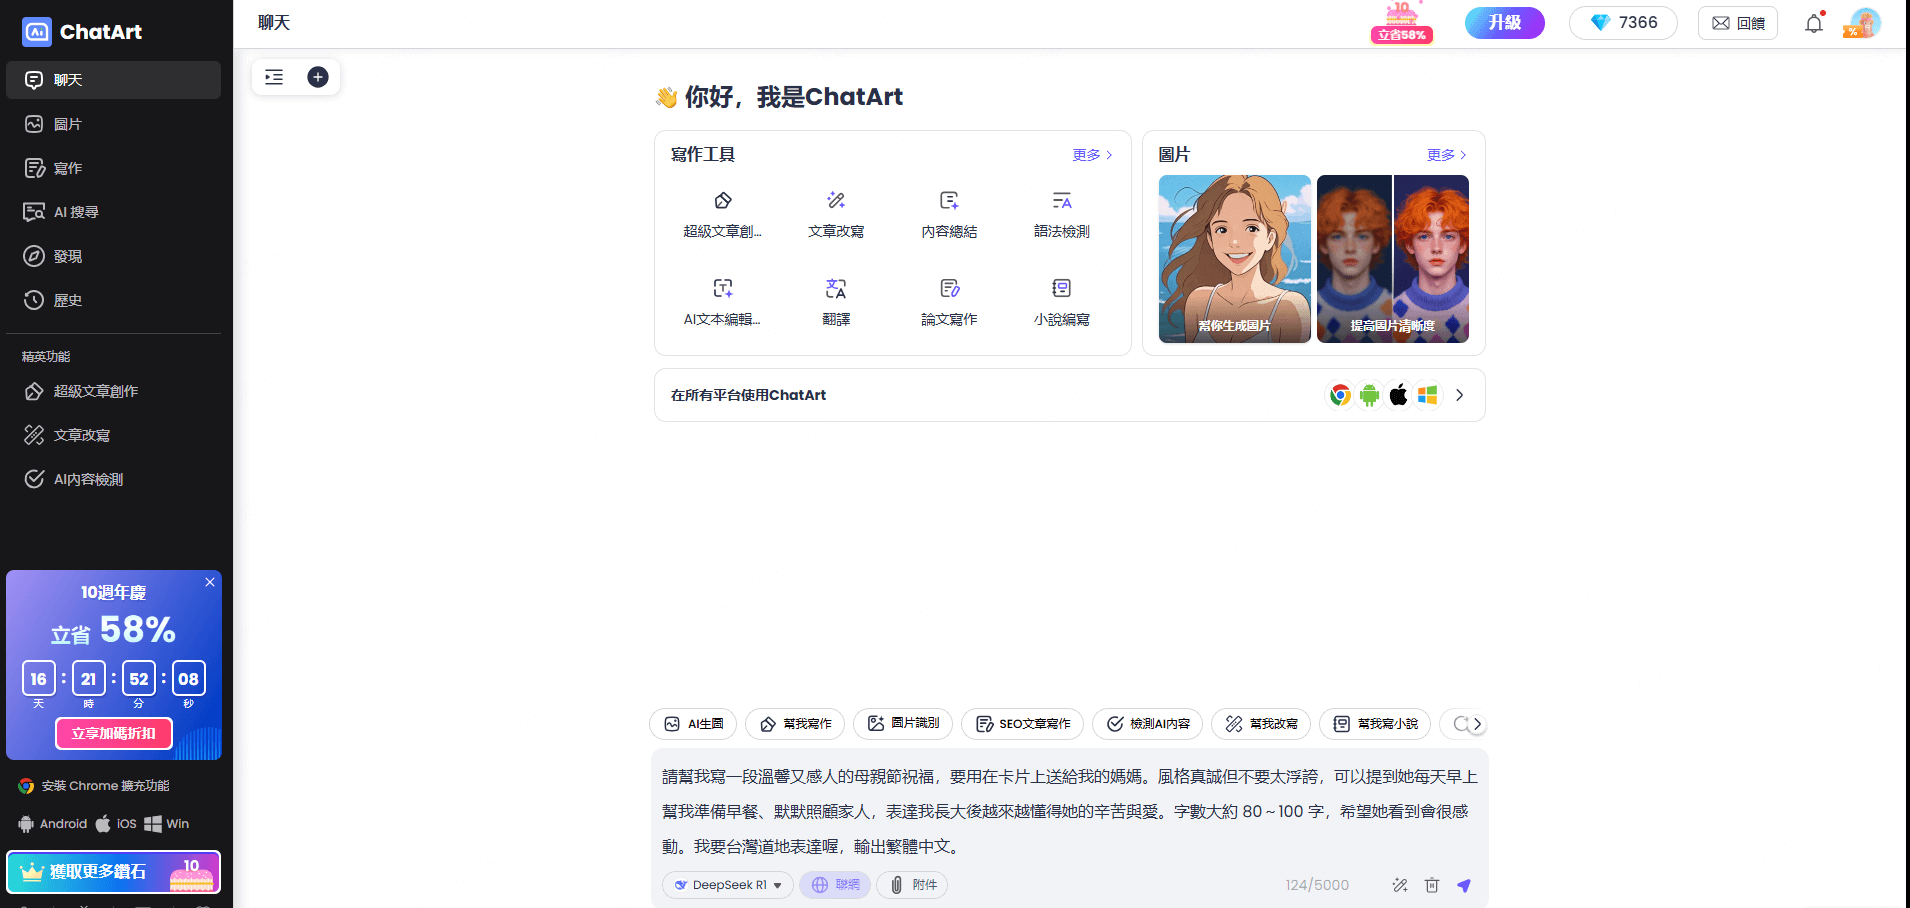The height and width of the screenshot is (908, 1910).
Task: Click the ChatArt logo
Action: pos(82,32)
